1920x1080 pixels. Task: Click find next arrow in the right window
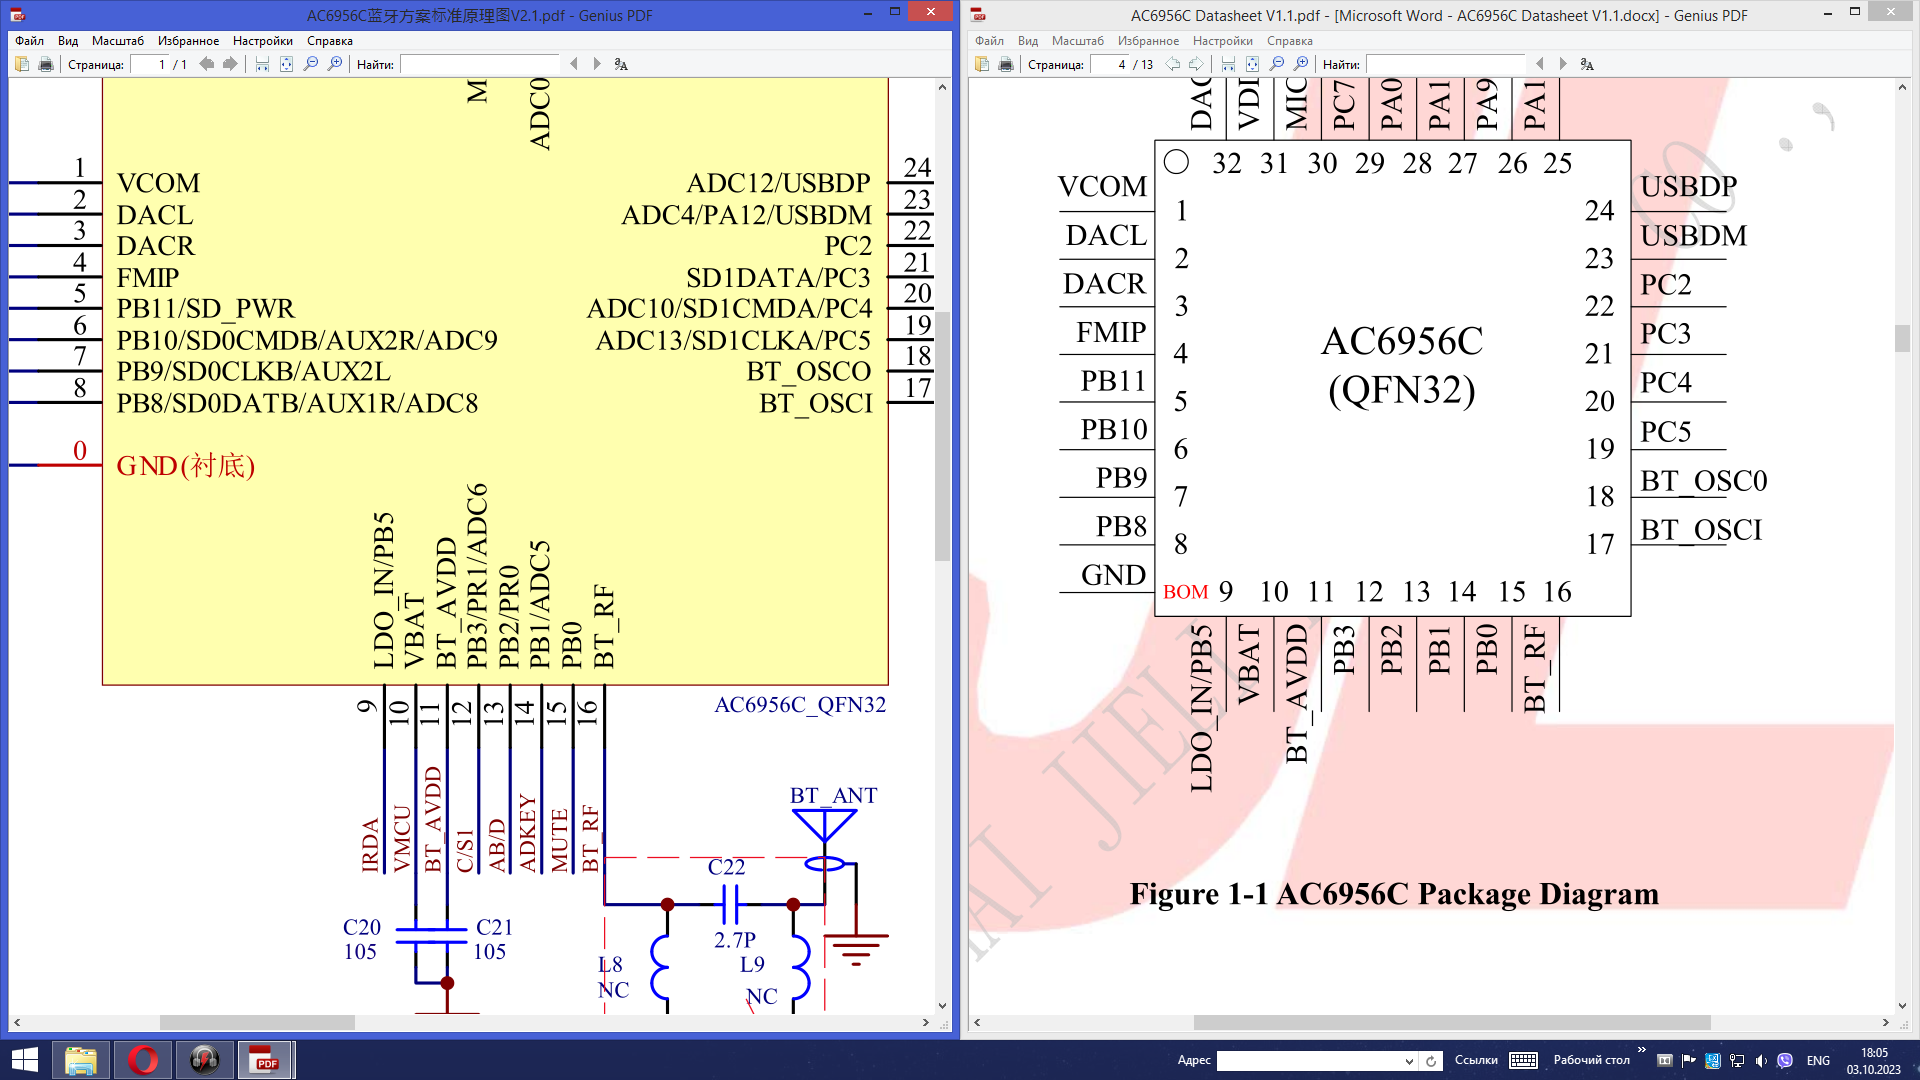(1563, 64)
